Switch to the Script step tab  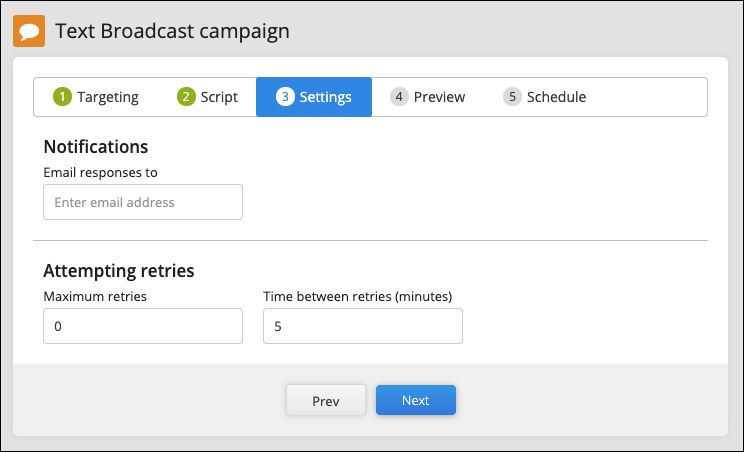[207, 97]
